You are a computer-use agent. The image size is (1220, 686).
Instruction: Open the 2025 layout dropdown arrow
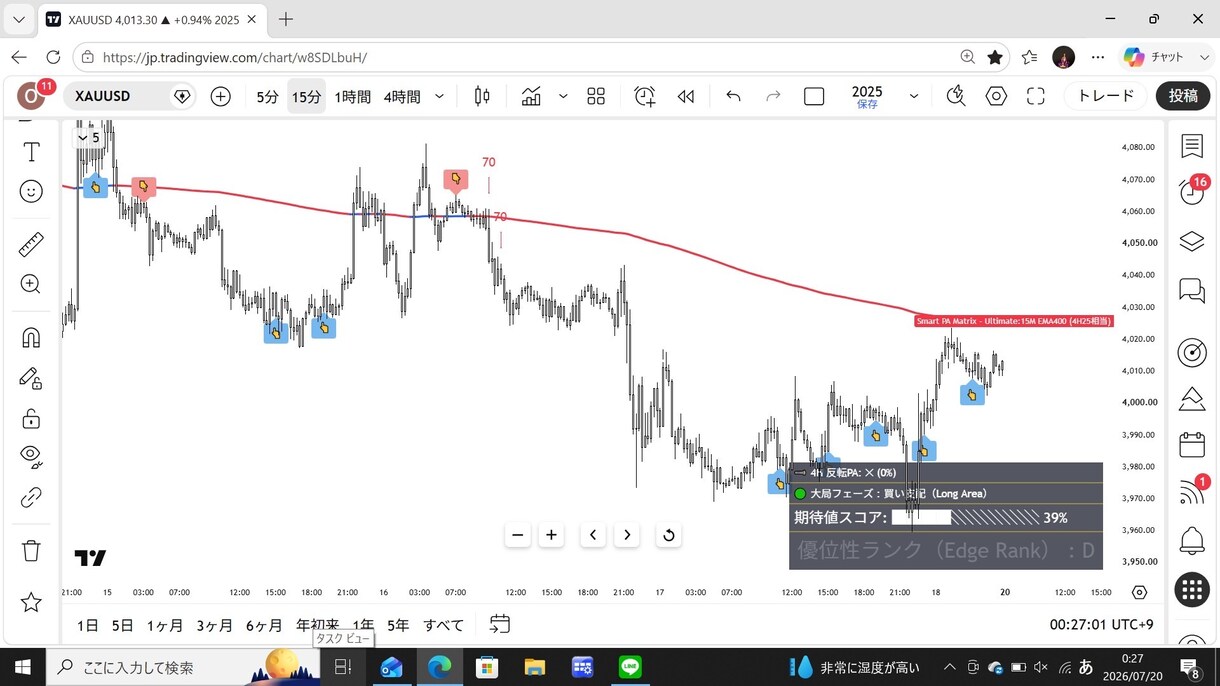click(x=914, y=96)
